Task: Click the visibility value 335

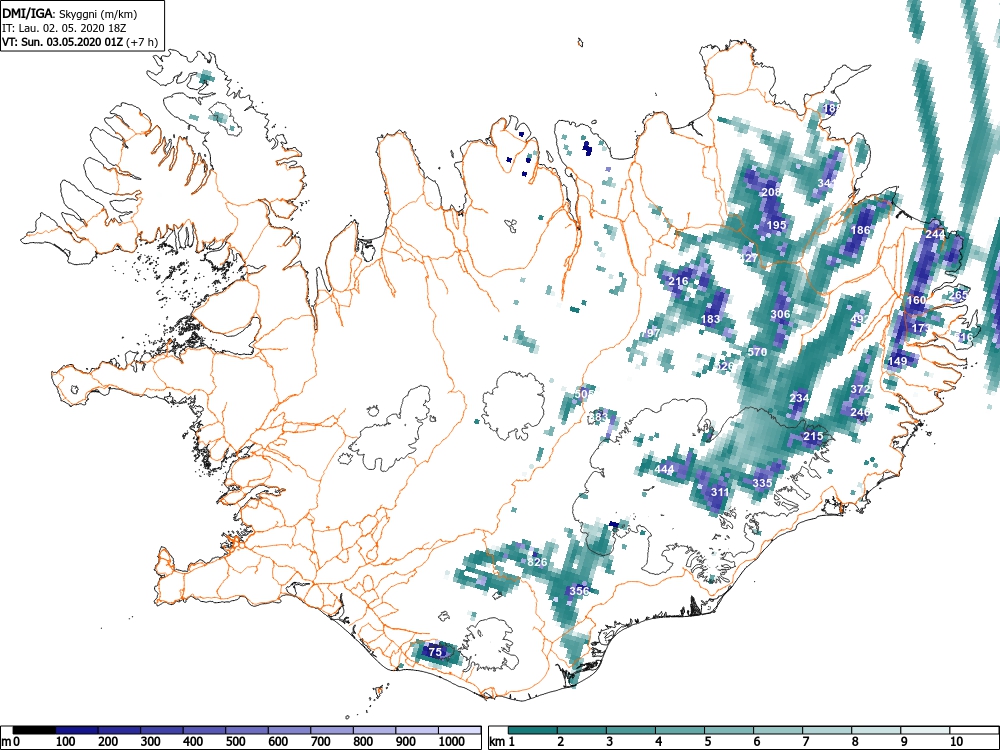Action: (x=762, y=483)
